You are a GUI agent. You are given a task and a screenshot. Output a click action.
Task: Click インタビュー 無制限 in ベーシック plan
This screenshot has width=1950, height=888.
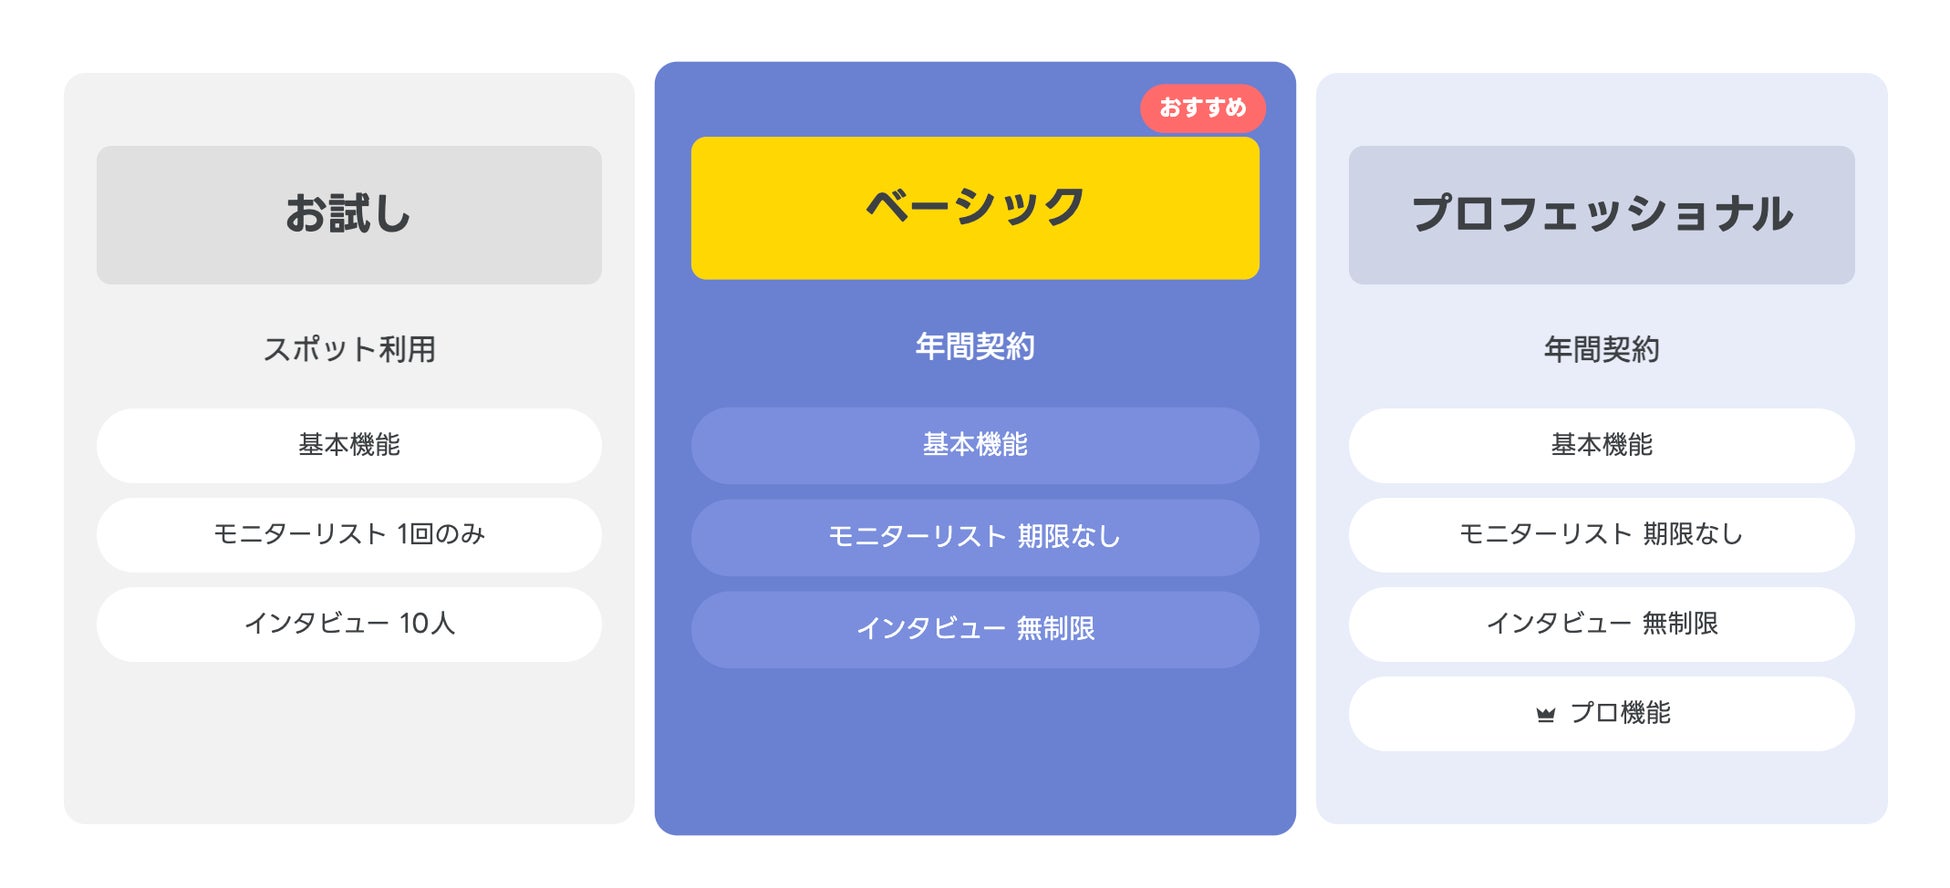pyautogui.click(x=974, y=629)
